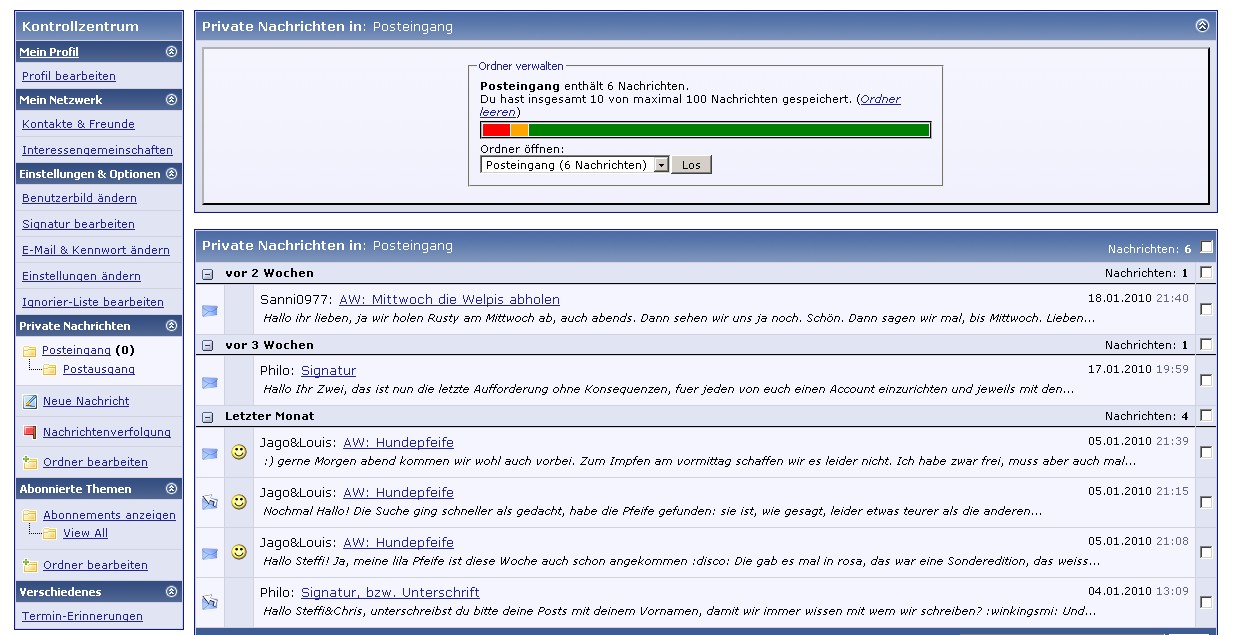The image size is (1240, 635).
Task: Click the smiley icon on the 21:39 Hundepfeife message
Action: pos(239,453)
